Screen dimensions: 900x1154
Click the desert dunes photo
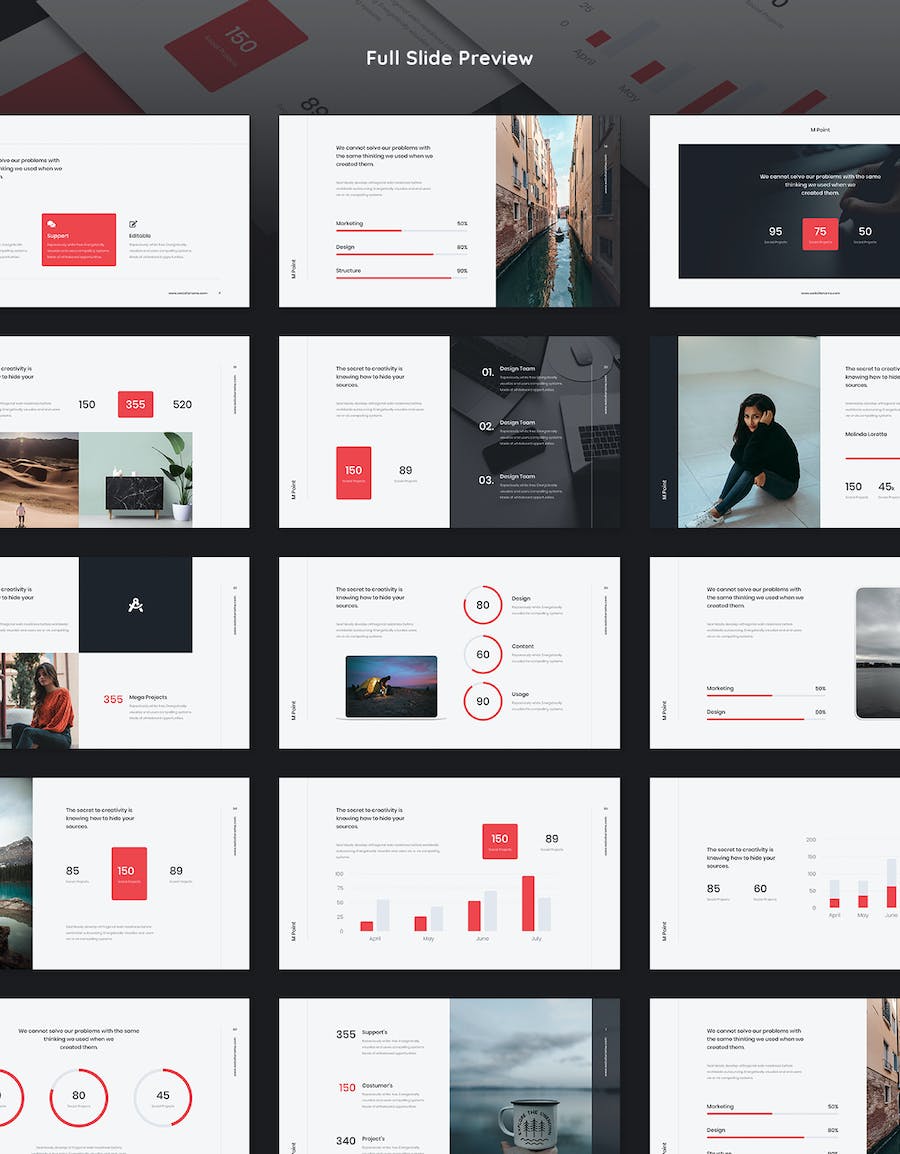pos(39,479)
